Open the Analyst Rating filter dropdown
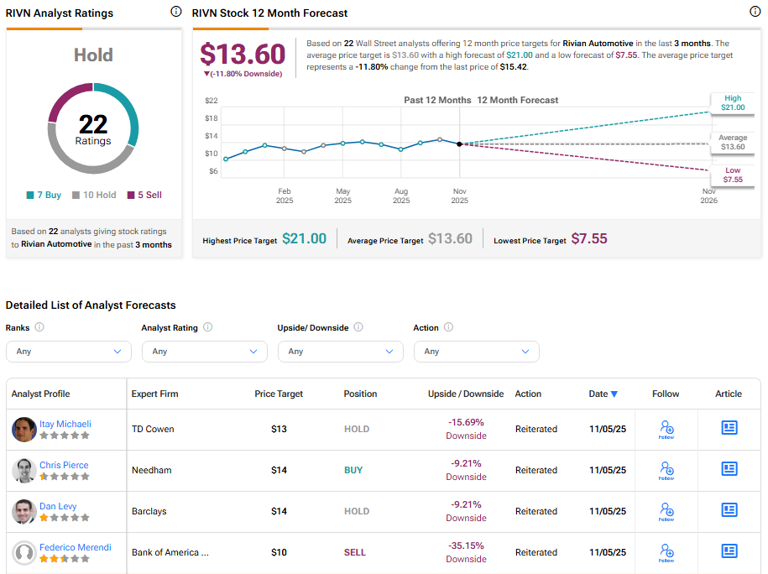Viewport: 768px width, 574px height. 204,351
